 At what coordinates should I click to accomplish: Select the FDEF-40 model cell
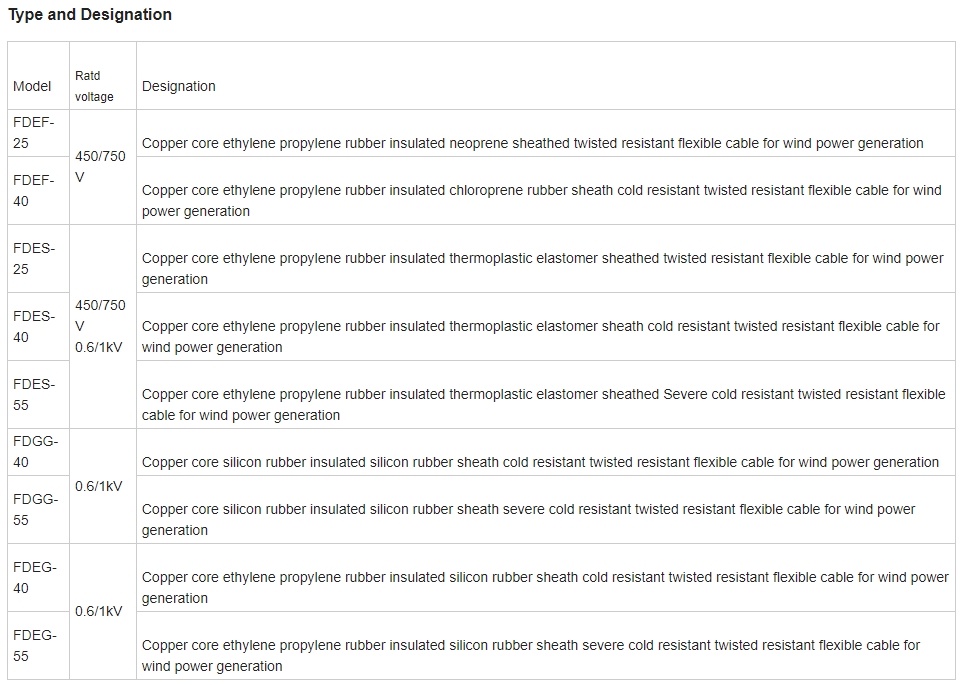tap(39, 190)
